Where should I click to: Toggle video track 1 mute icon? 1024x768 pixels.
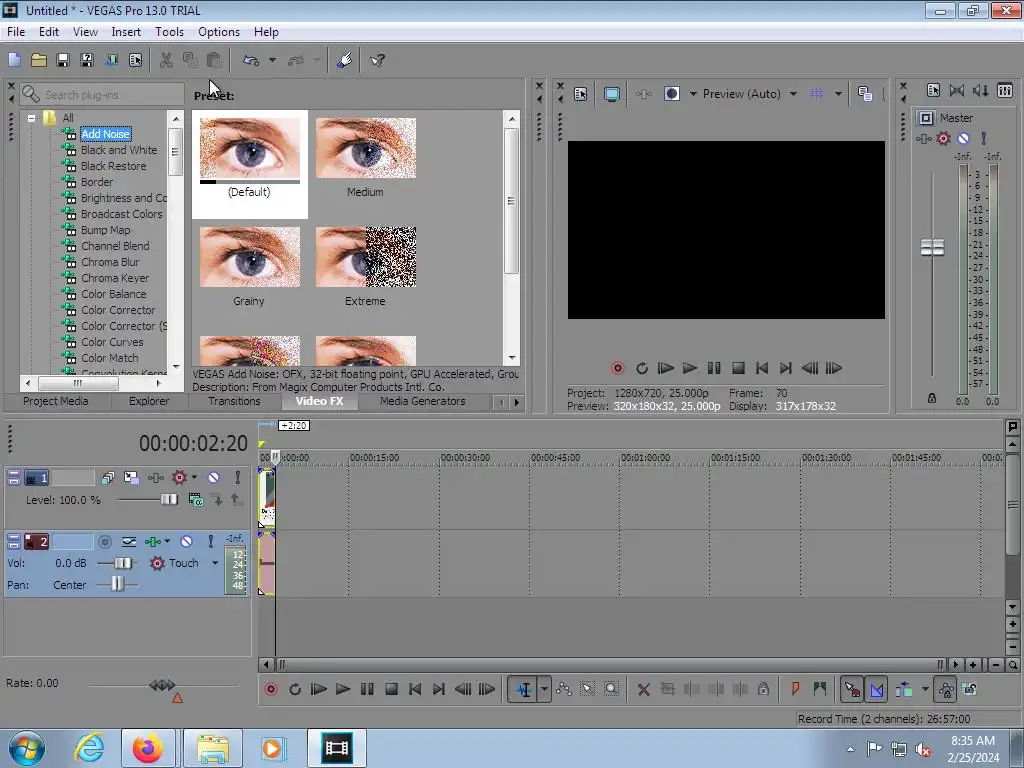[x=214, y=478]
